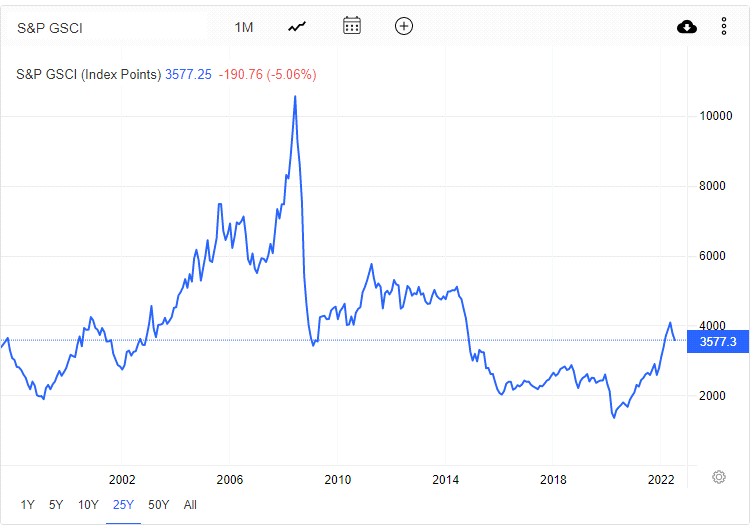
Task: Switch to the 10Y range
Action: [x=88, y=505]
